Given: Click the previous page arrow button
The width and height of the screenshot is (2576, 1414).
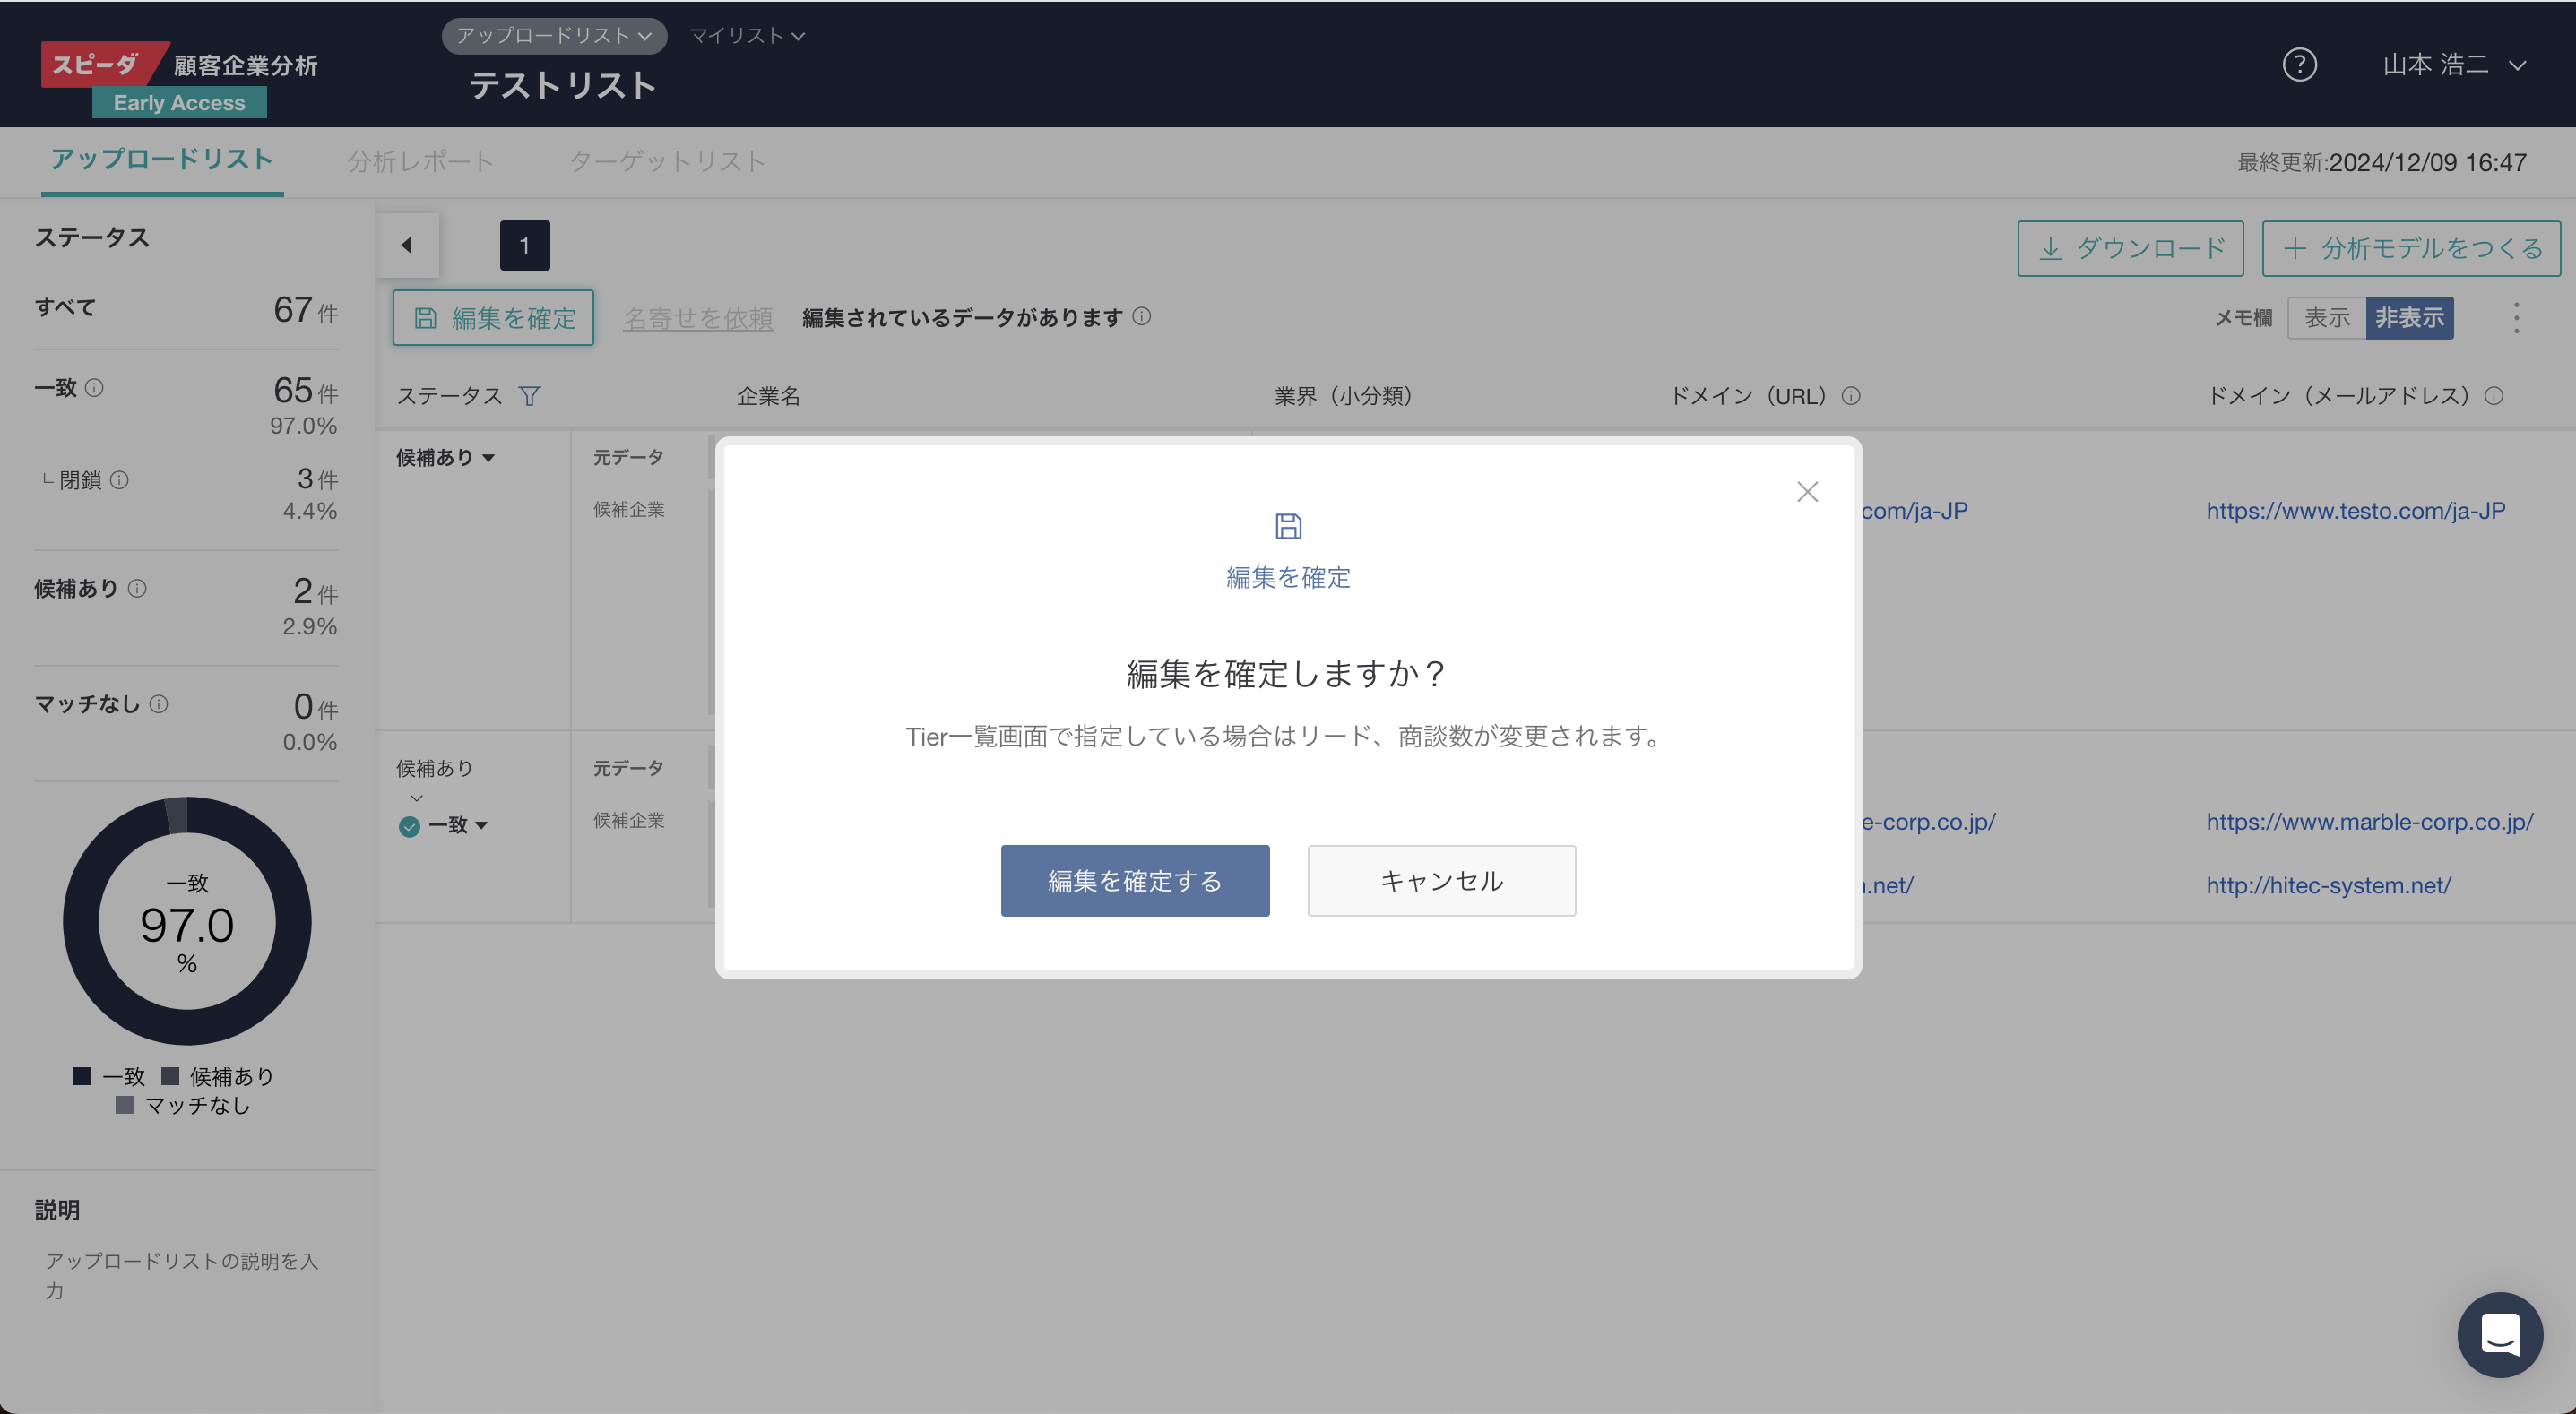Looking at the screenshot, I should click(407, 245).
